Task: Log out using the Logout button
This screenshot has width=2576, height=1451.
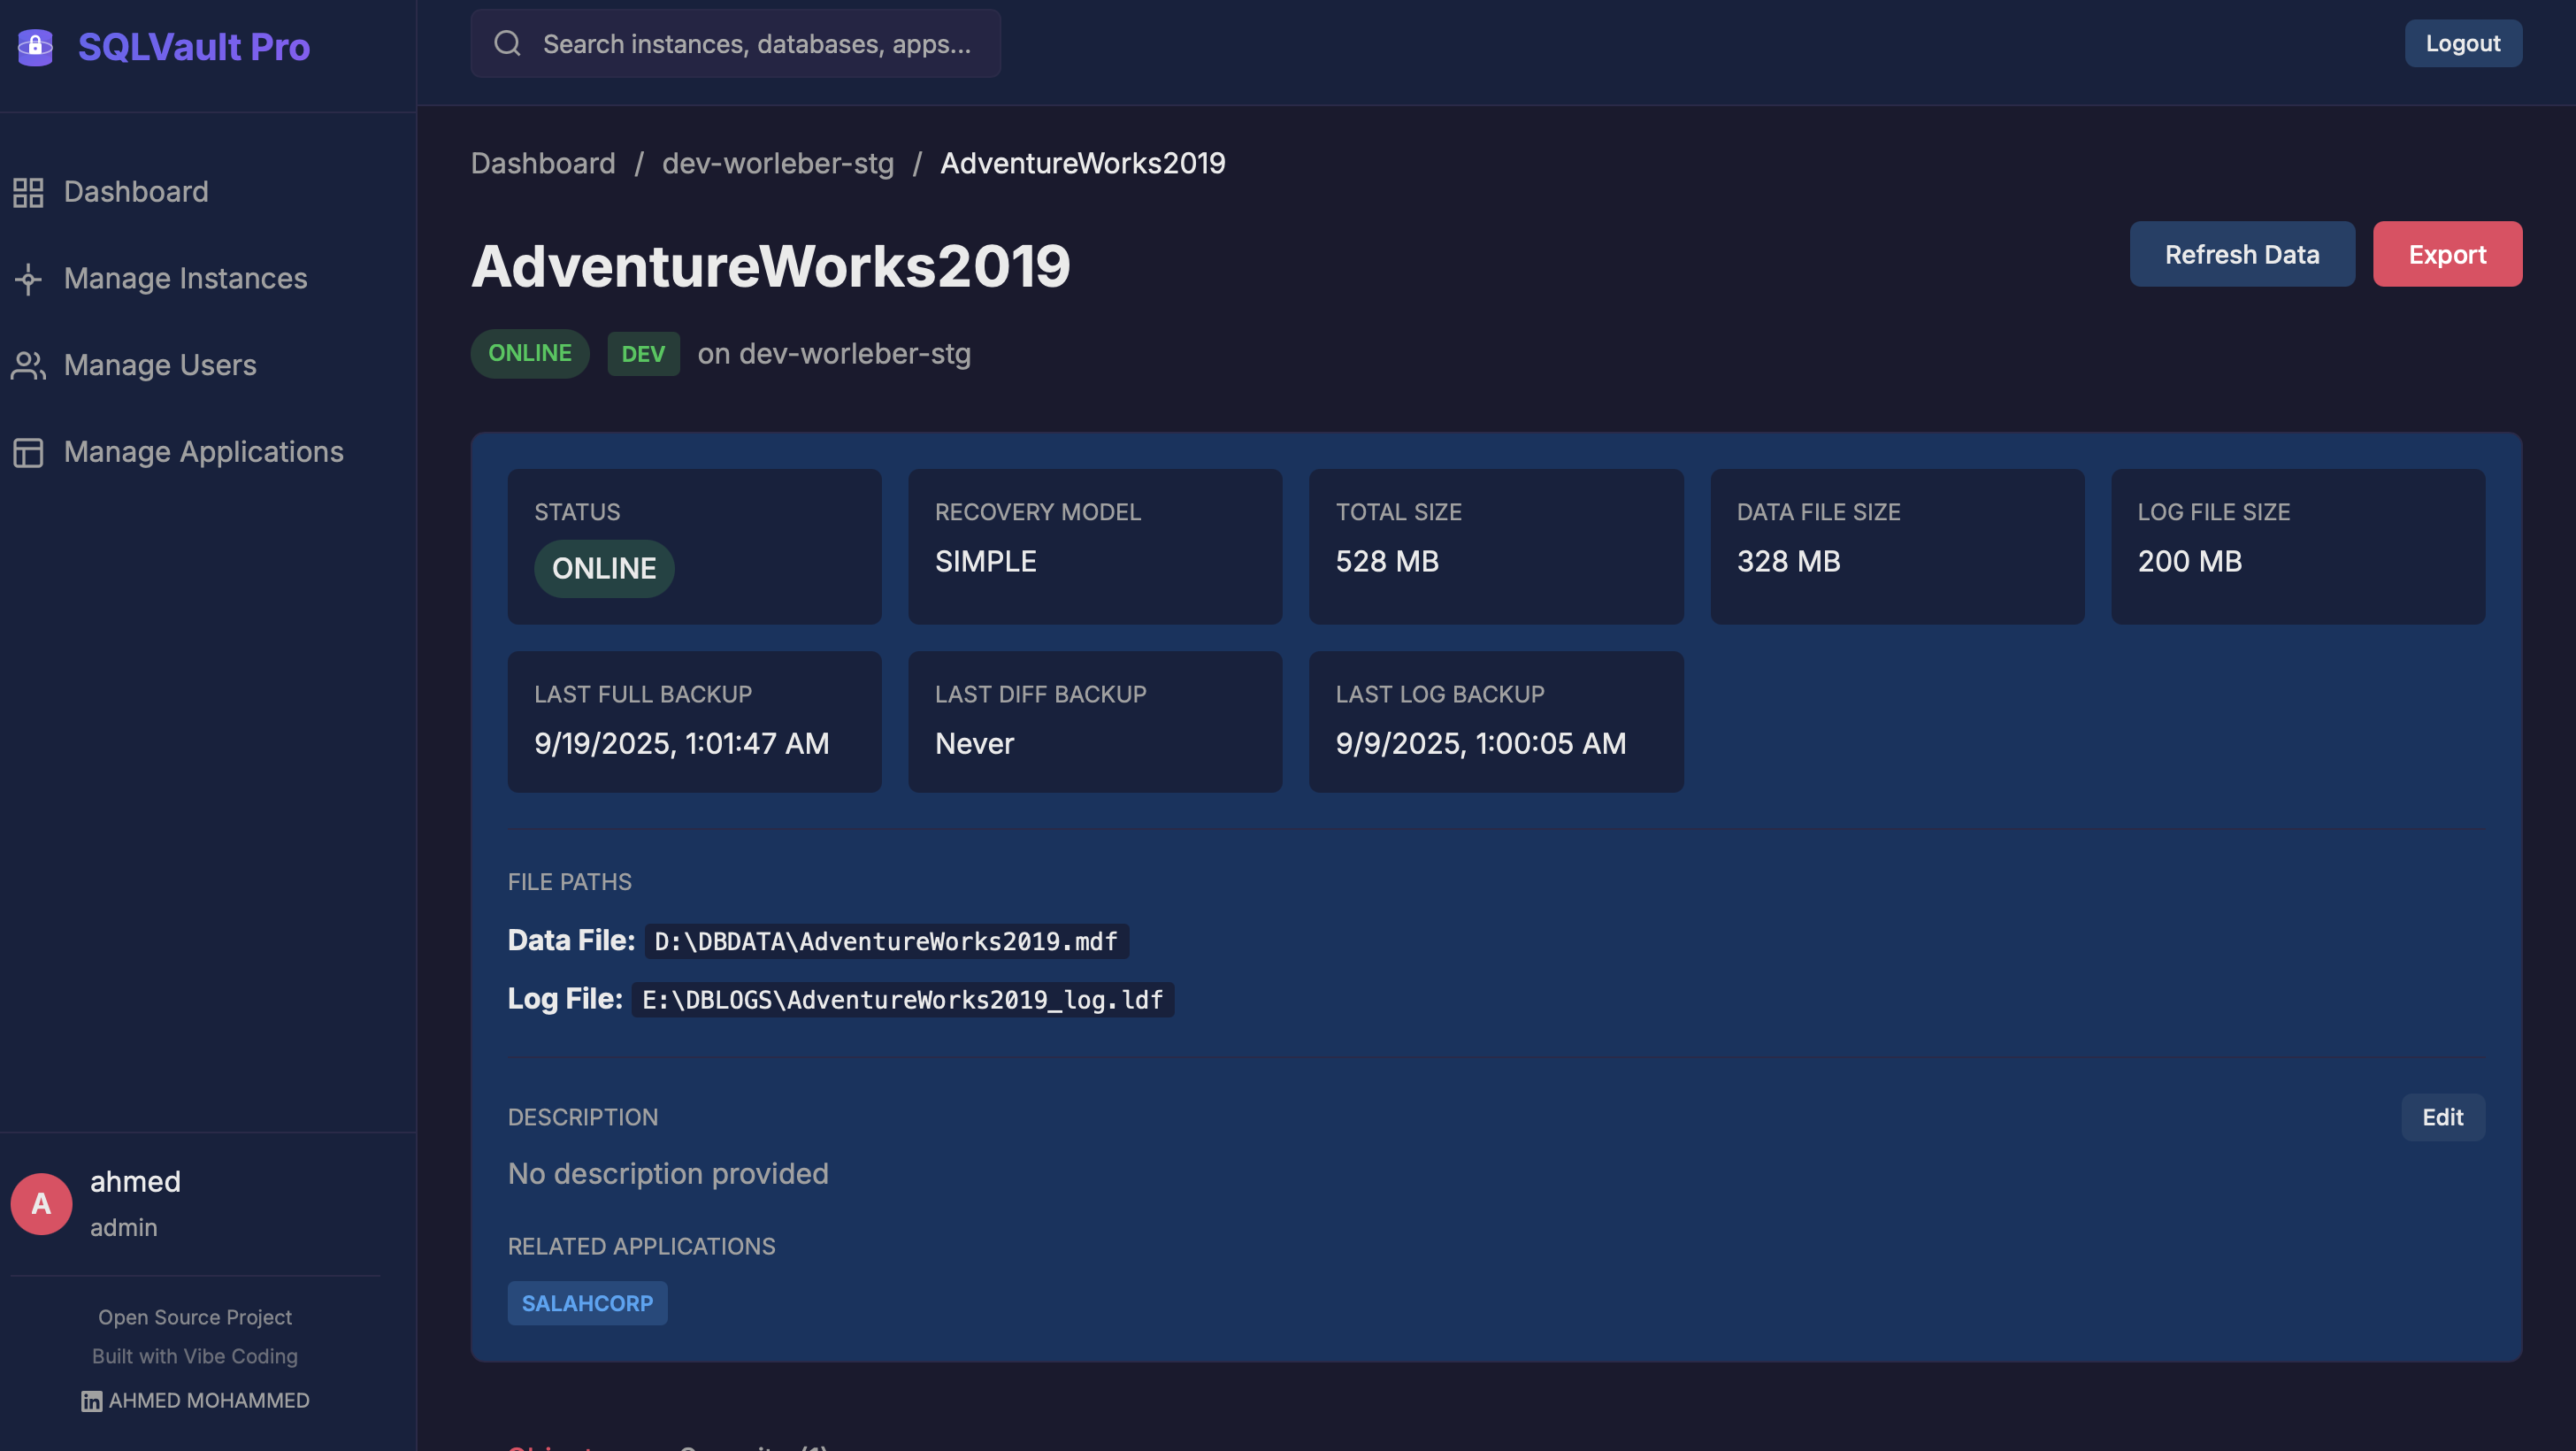Action: click(2462, 44)
